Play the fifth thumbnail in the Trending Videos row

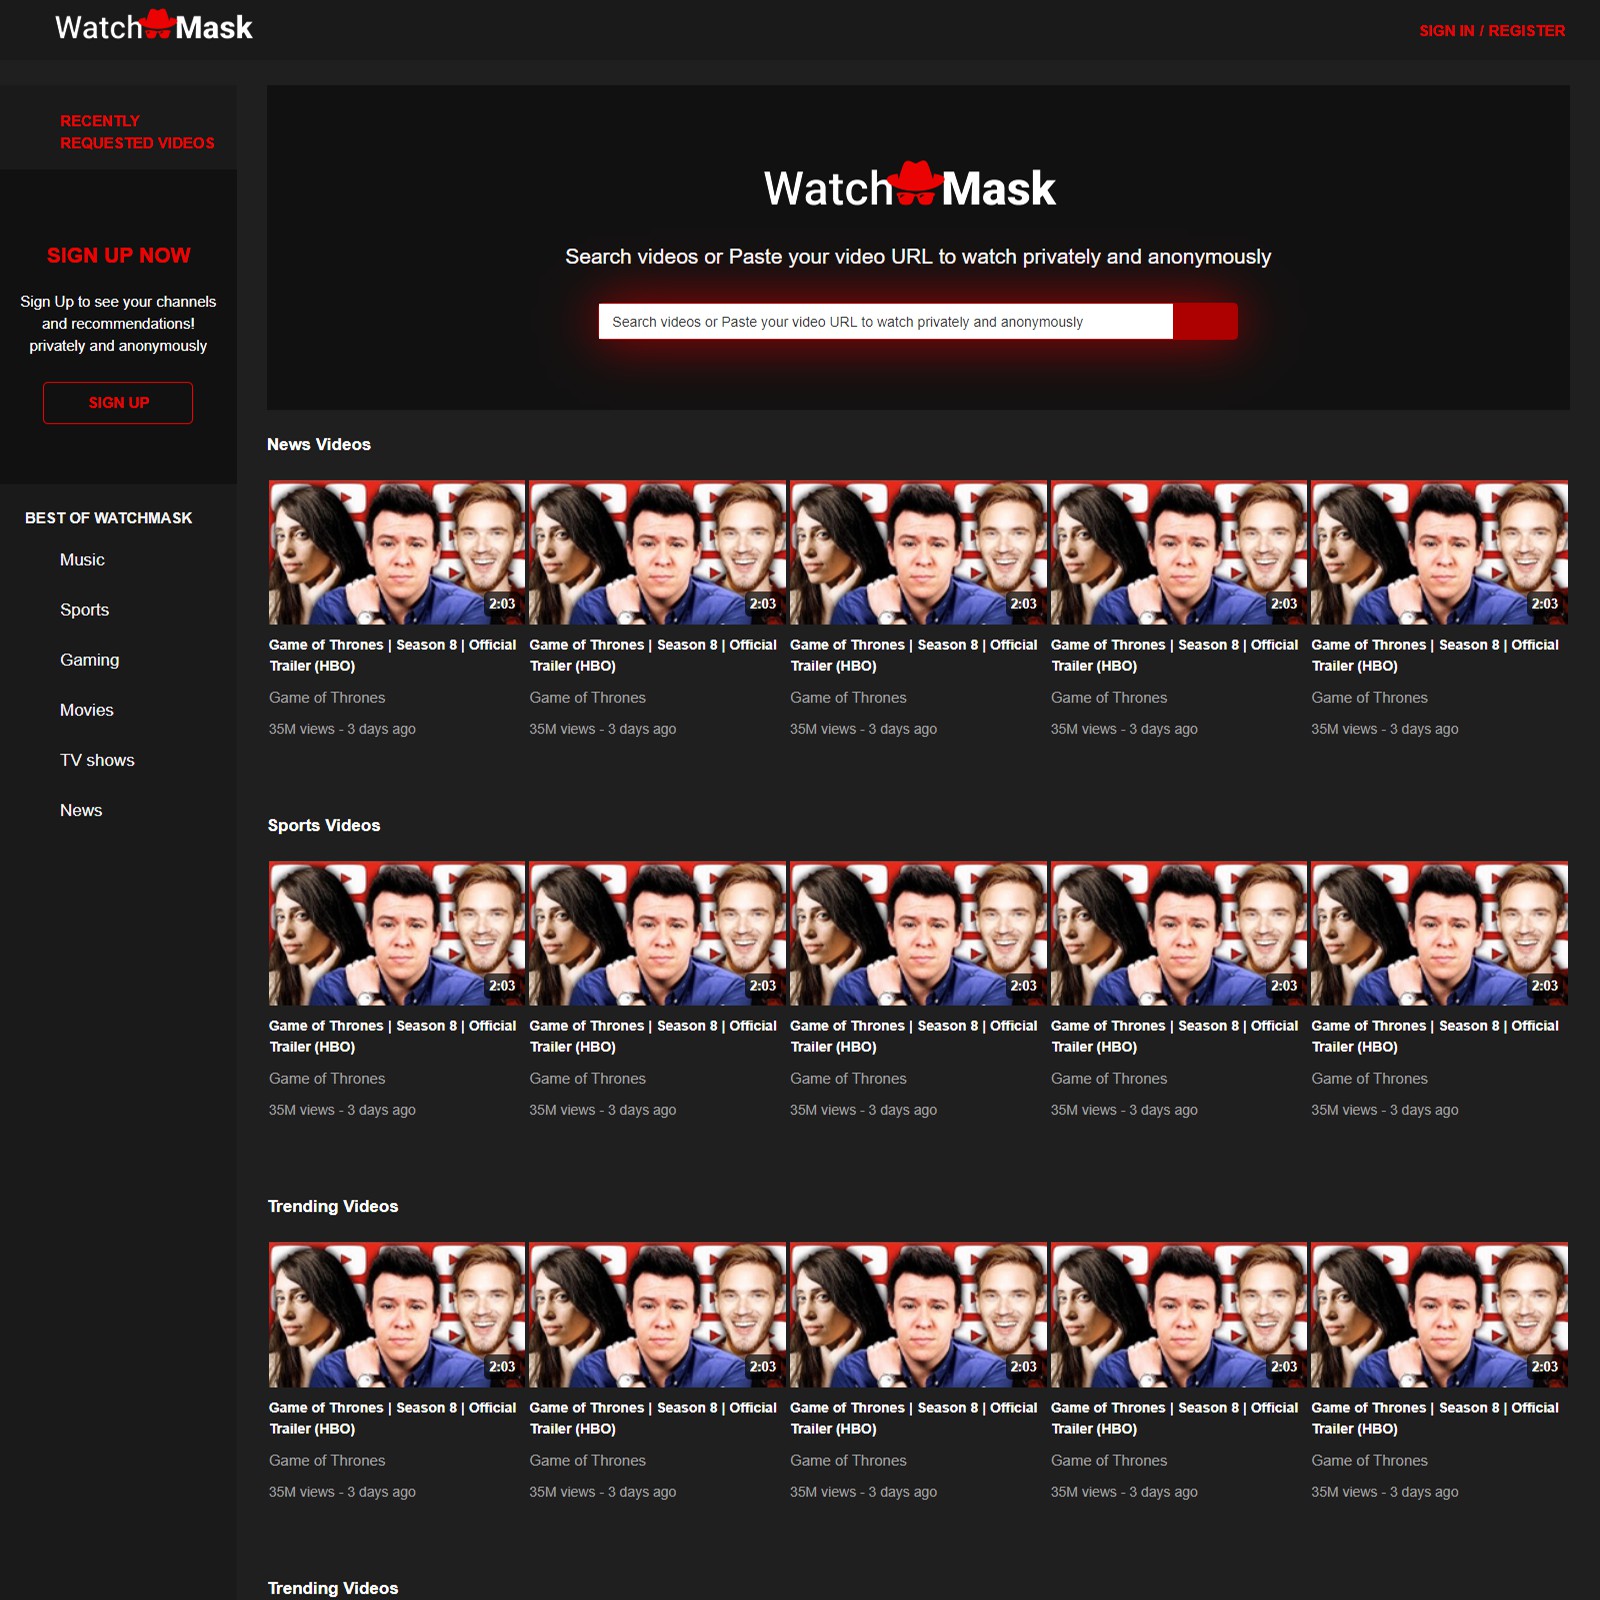click(1440, 1315)
